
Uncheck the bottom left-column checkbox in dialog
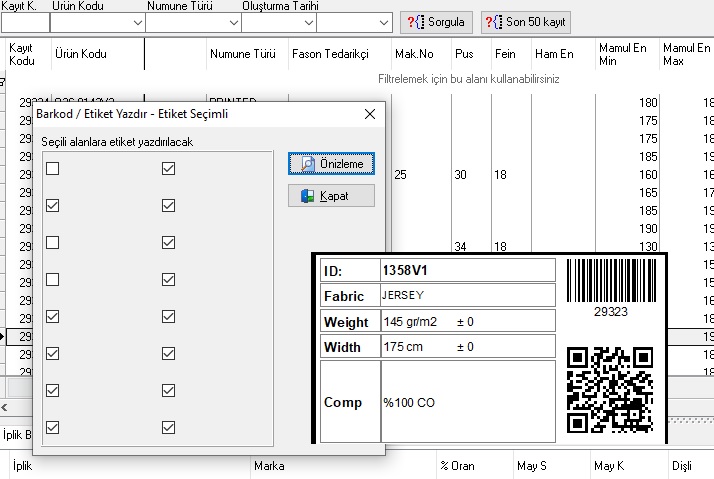click(53, 427)
